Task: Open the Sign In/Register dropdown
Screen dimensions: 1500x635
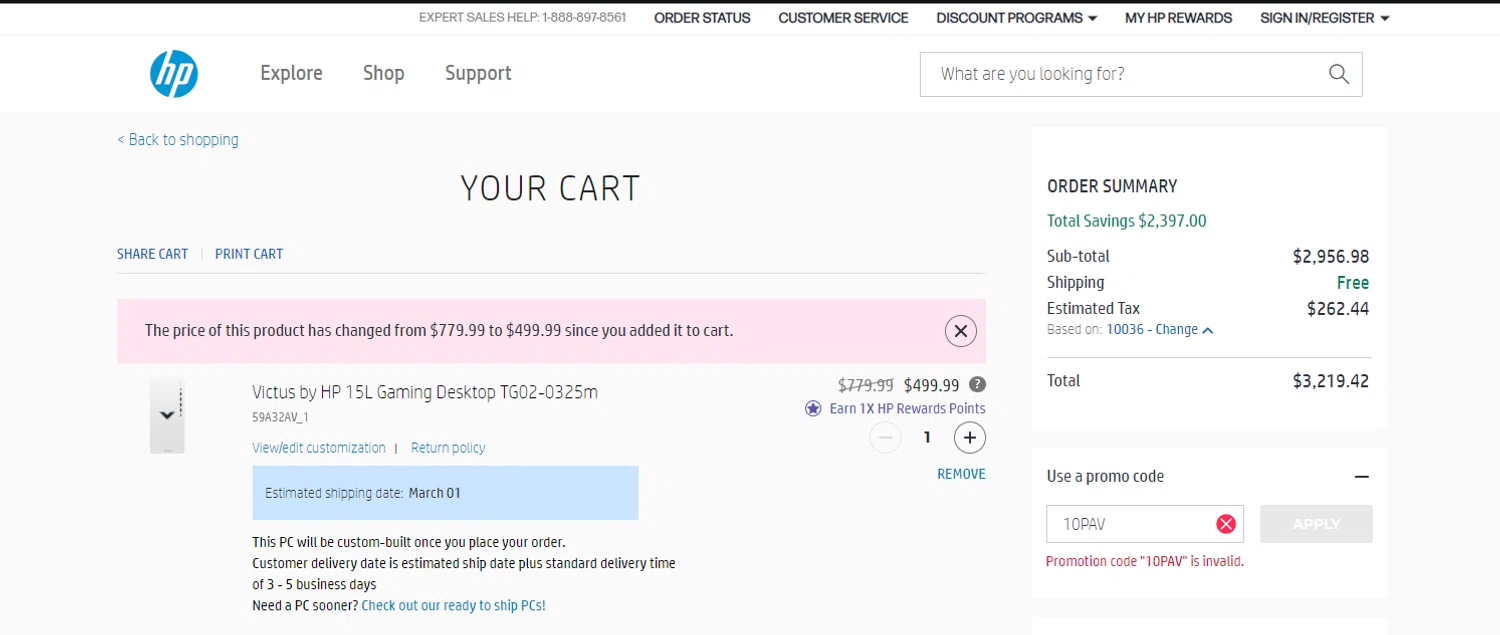Action: pyautogui.click(x=1324, y=18)
